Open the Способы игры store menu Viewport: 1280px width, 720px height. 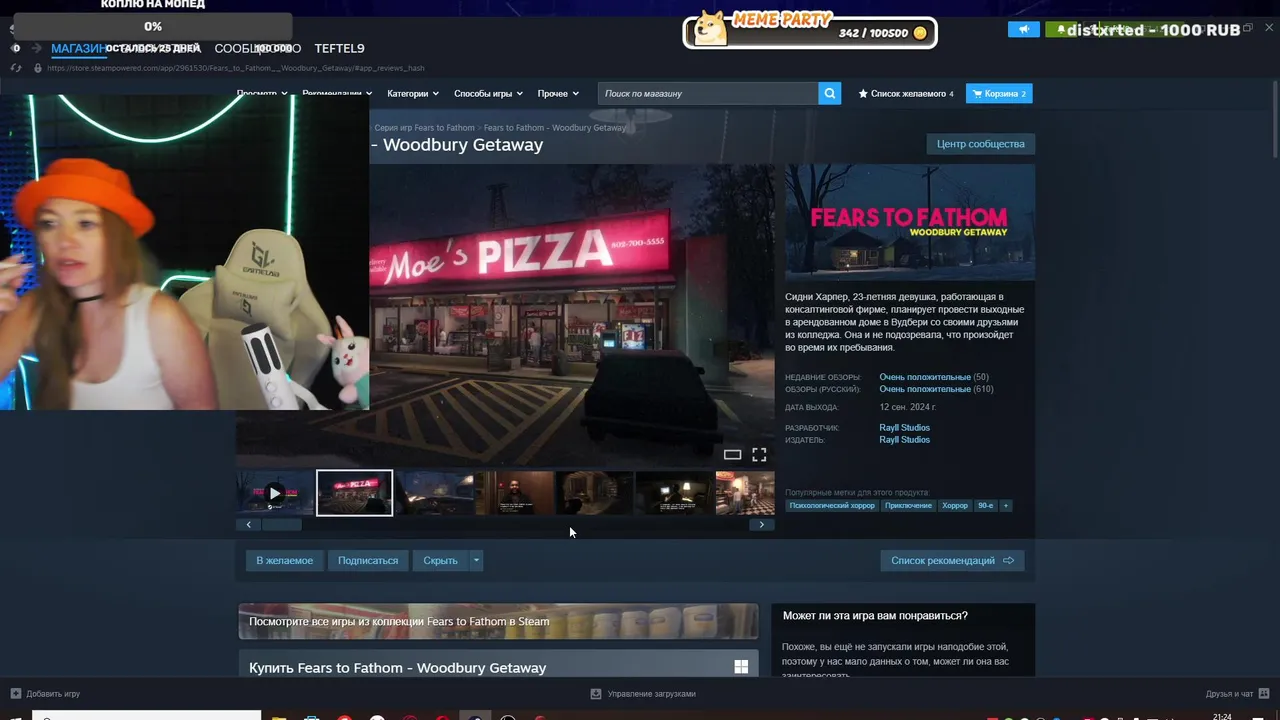coord(488,93)
